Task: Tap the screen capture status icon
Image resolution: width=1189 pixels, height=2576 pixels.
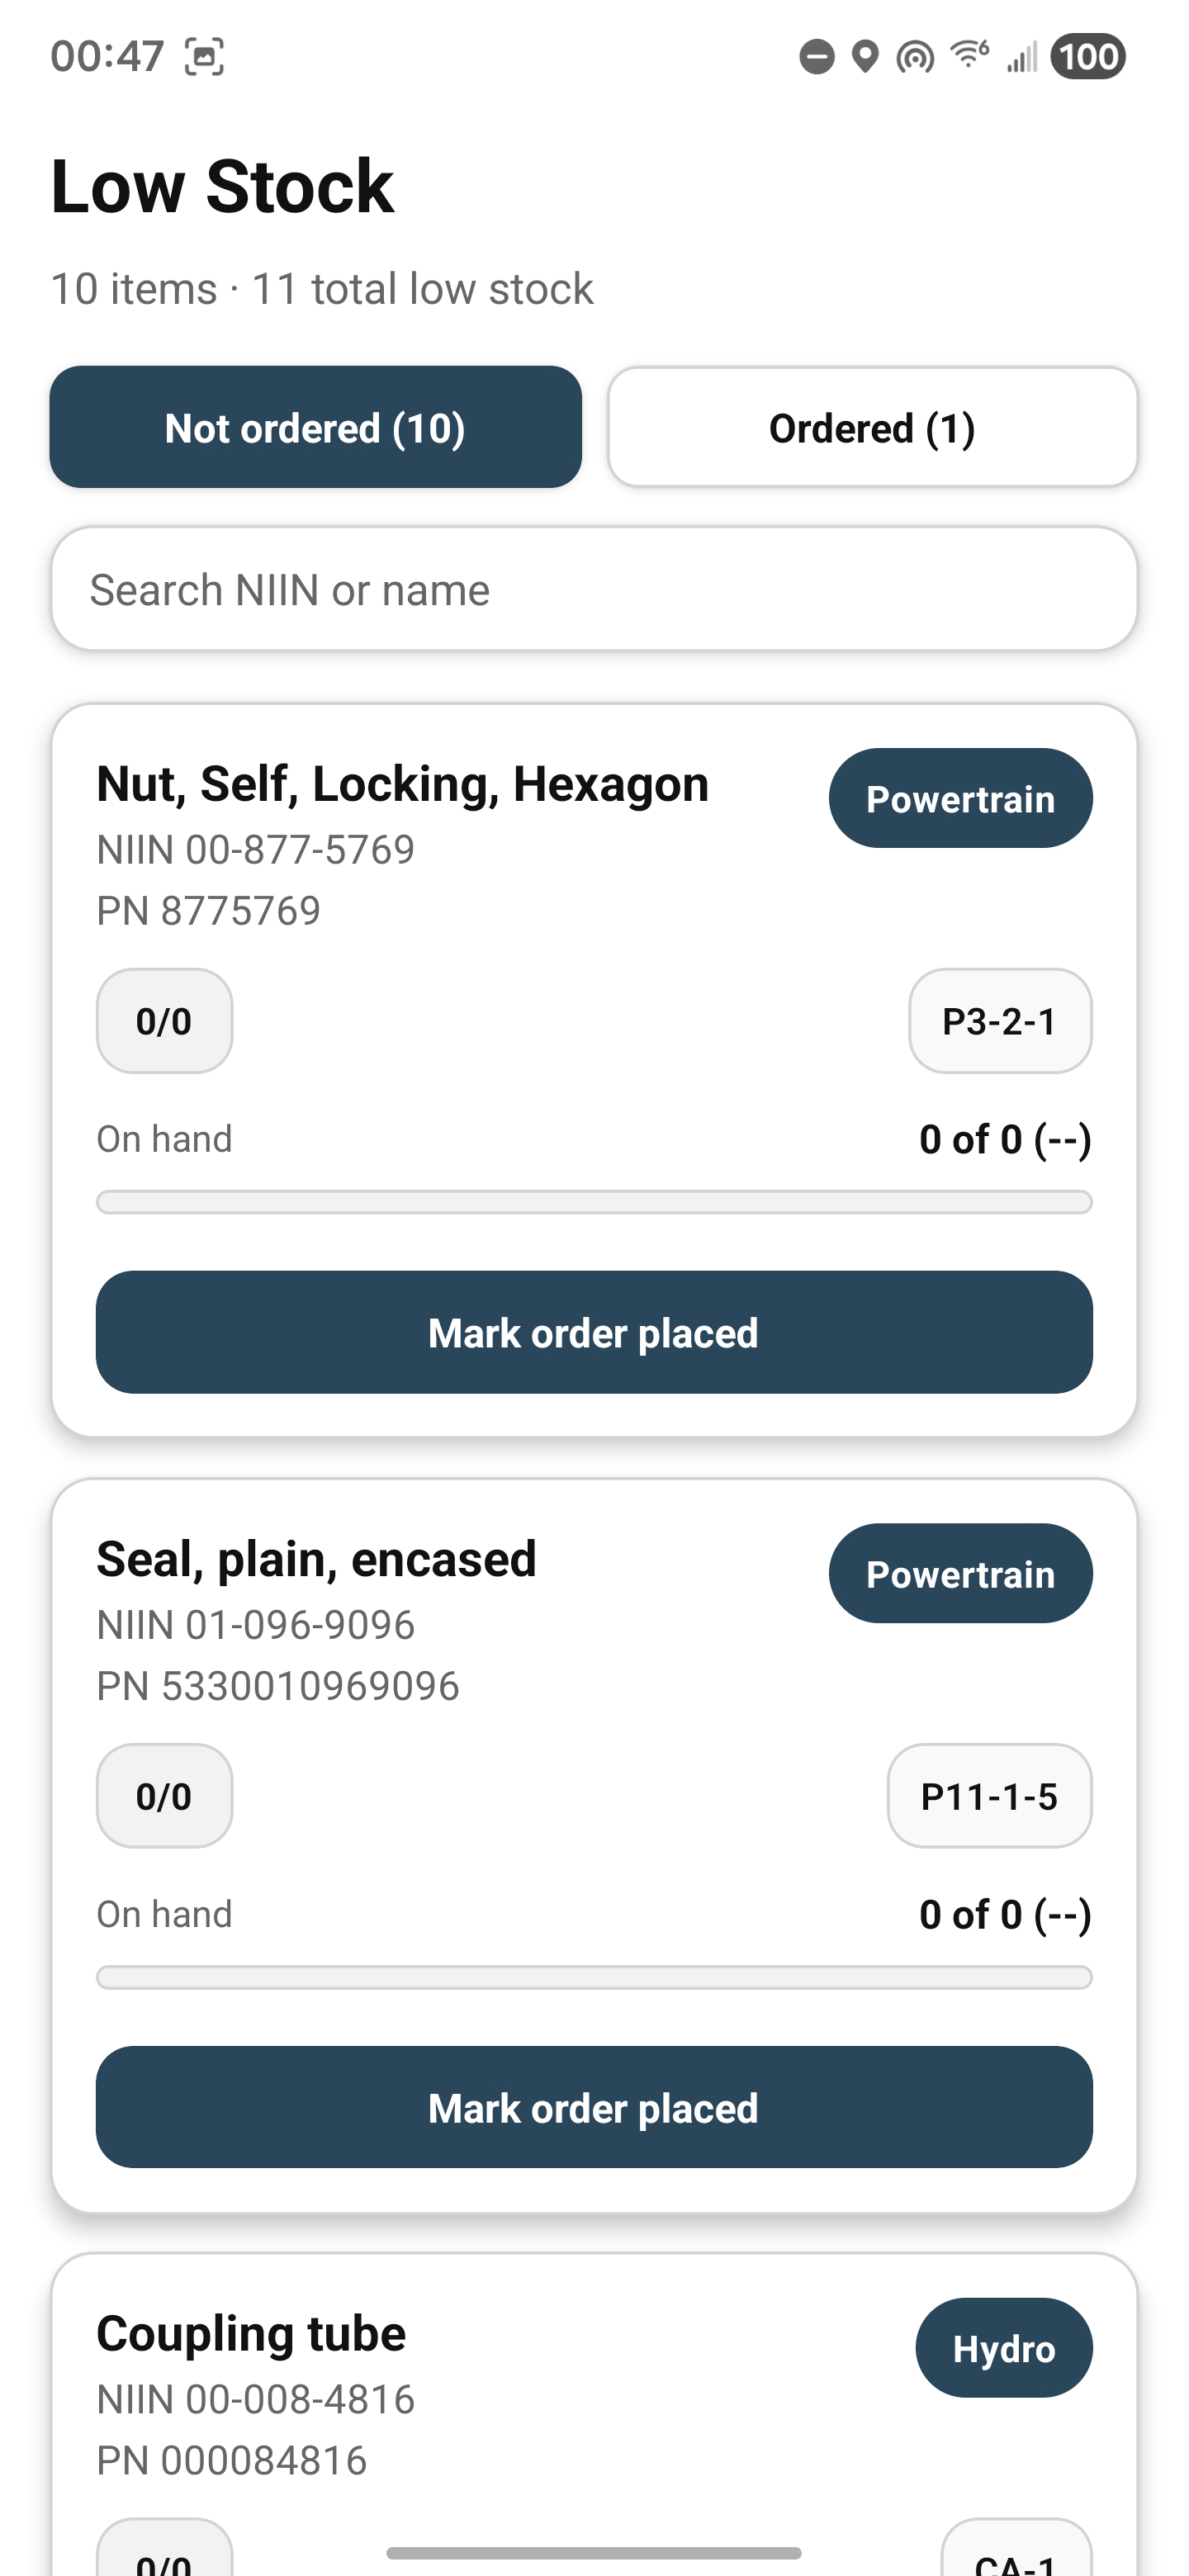Action: click(204, 57)
